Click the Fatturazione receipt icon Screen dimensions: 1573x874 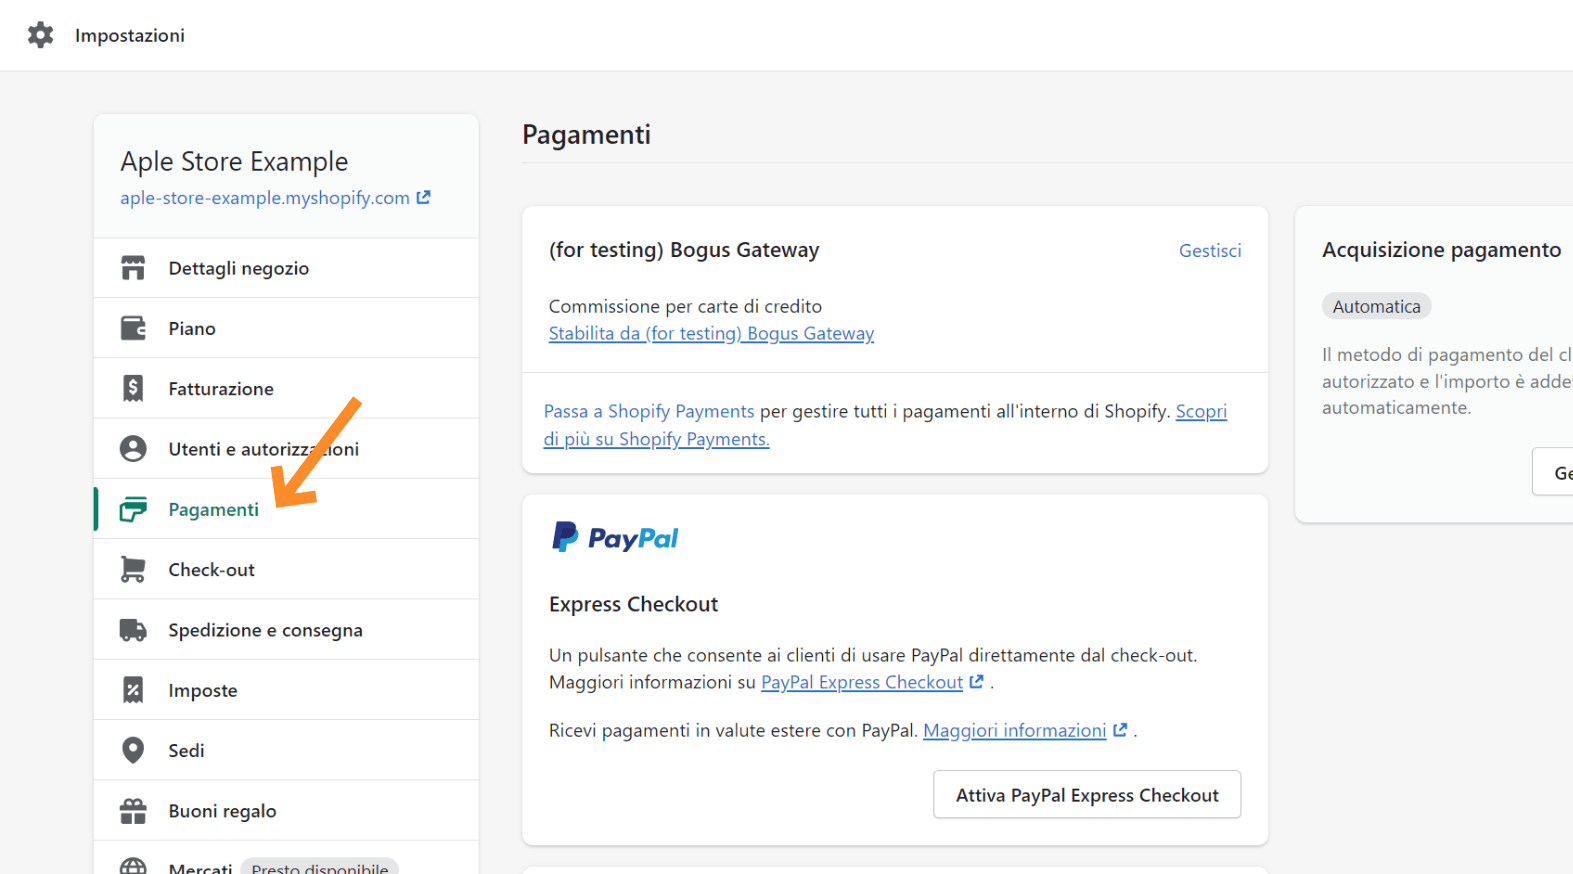(133, 389)
